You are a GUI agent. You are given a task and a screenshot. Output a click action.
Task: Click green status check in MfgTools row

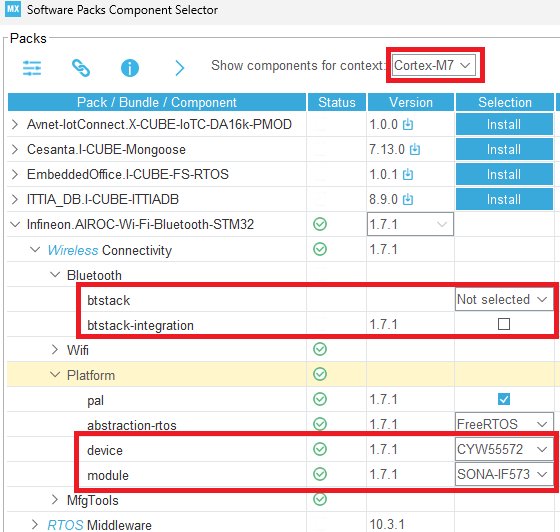tap(320, 499)
